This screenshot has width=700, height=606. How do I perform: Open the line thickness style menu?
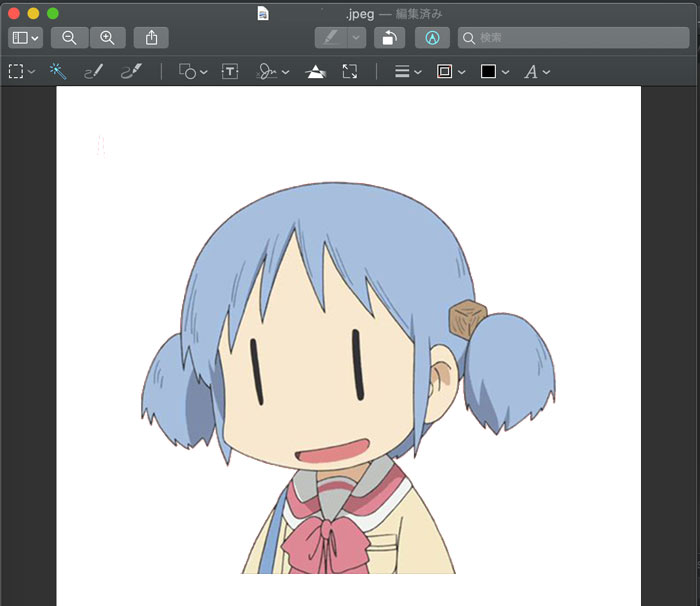point(407,72)
